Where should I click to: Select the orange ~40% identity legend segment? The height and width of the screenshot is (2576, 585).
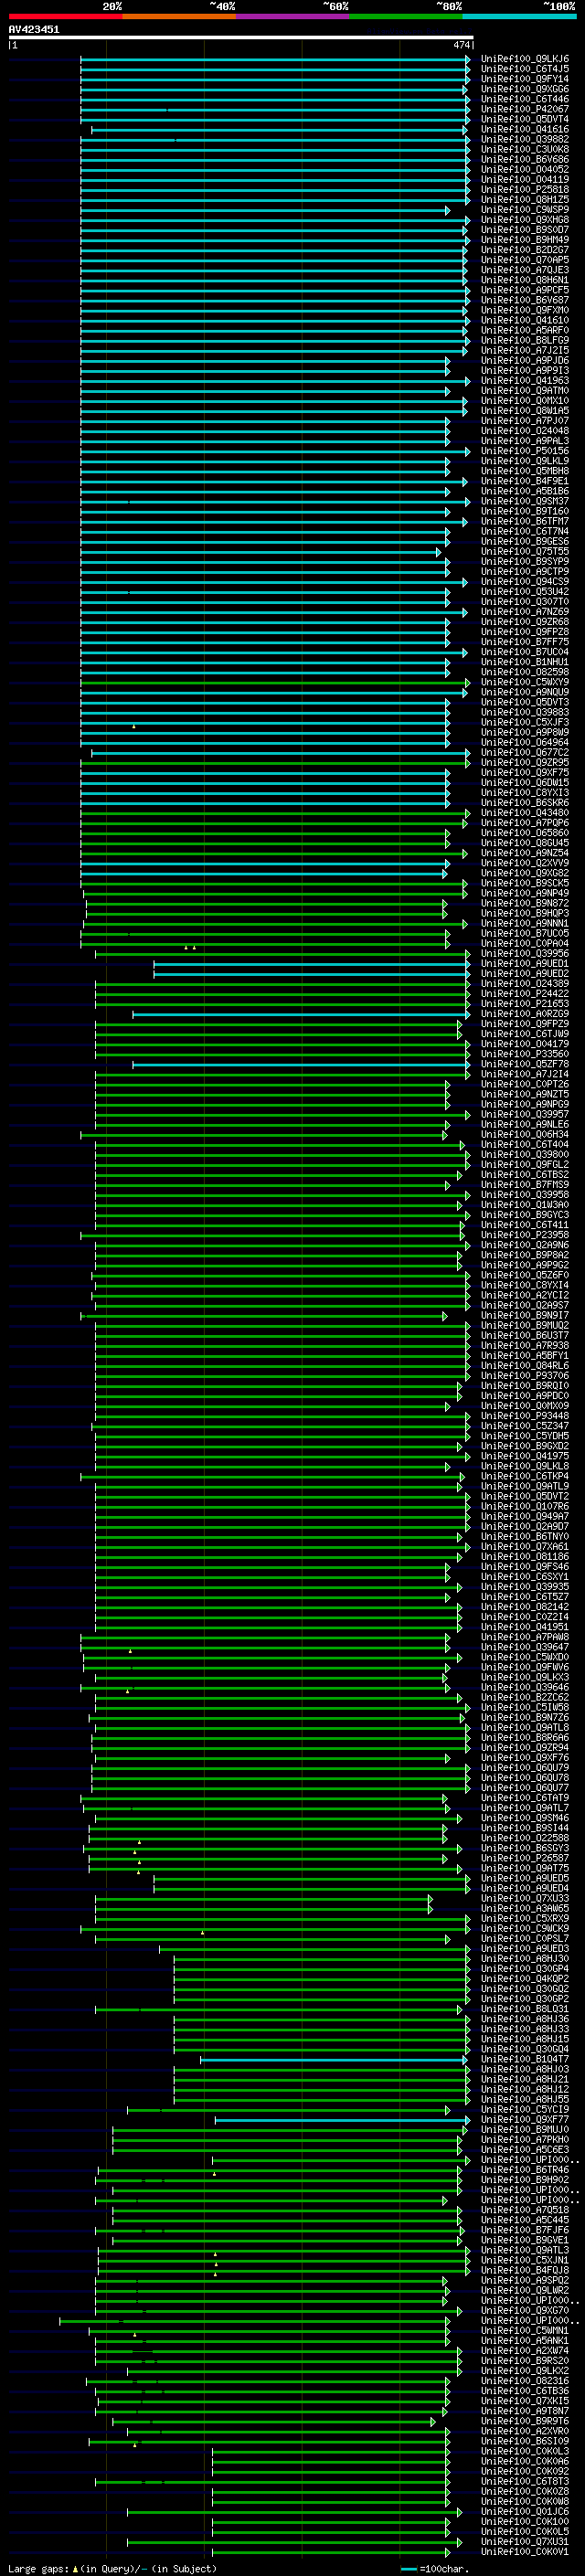tap(179, 16)
